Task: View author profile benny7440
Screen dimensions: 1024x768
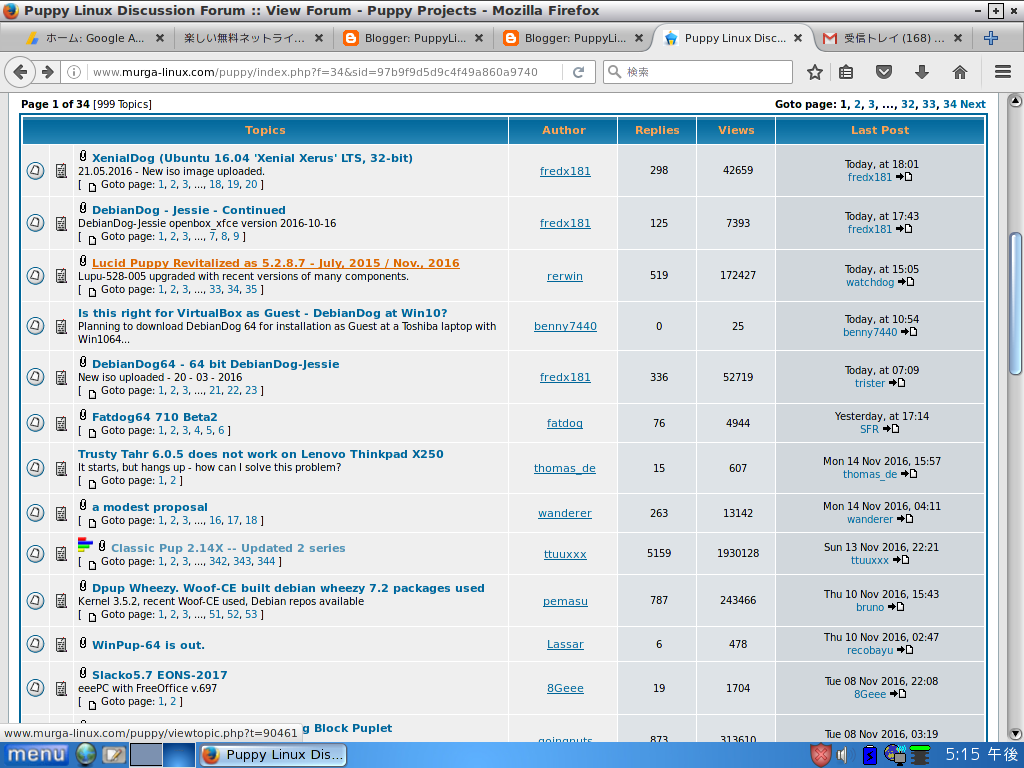Action: coord(566,326)
